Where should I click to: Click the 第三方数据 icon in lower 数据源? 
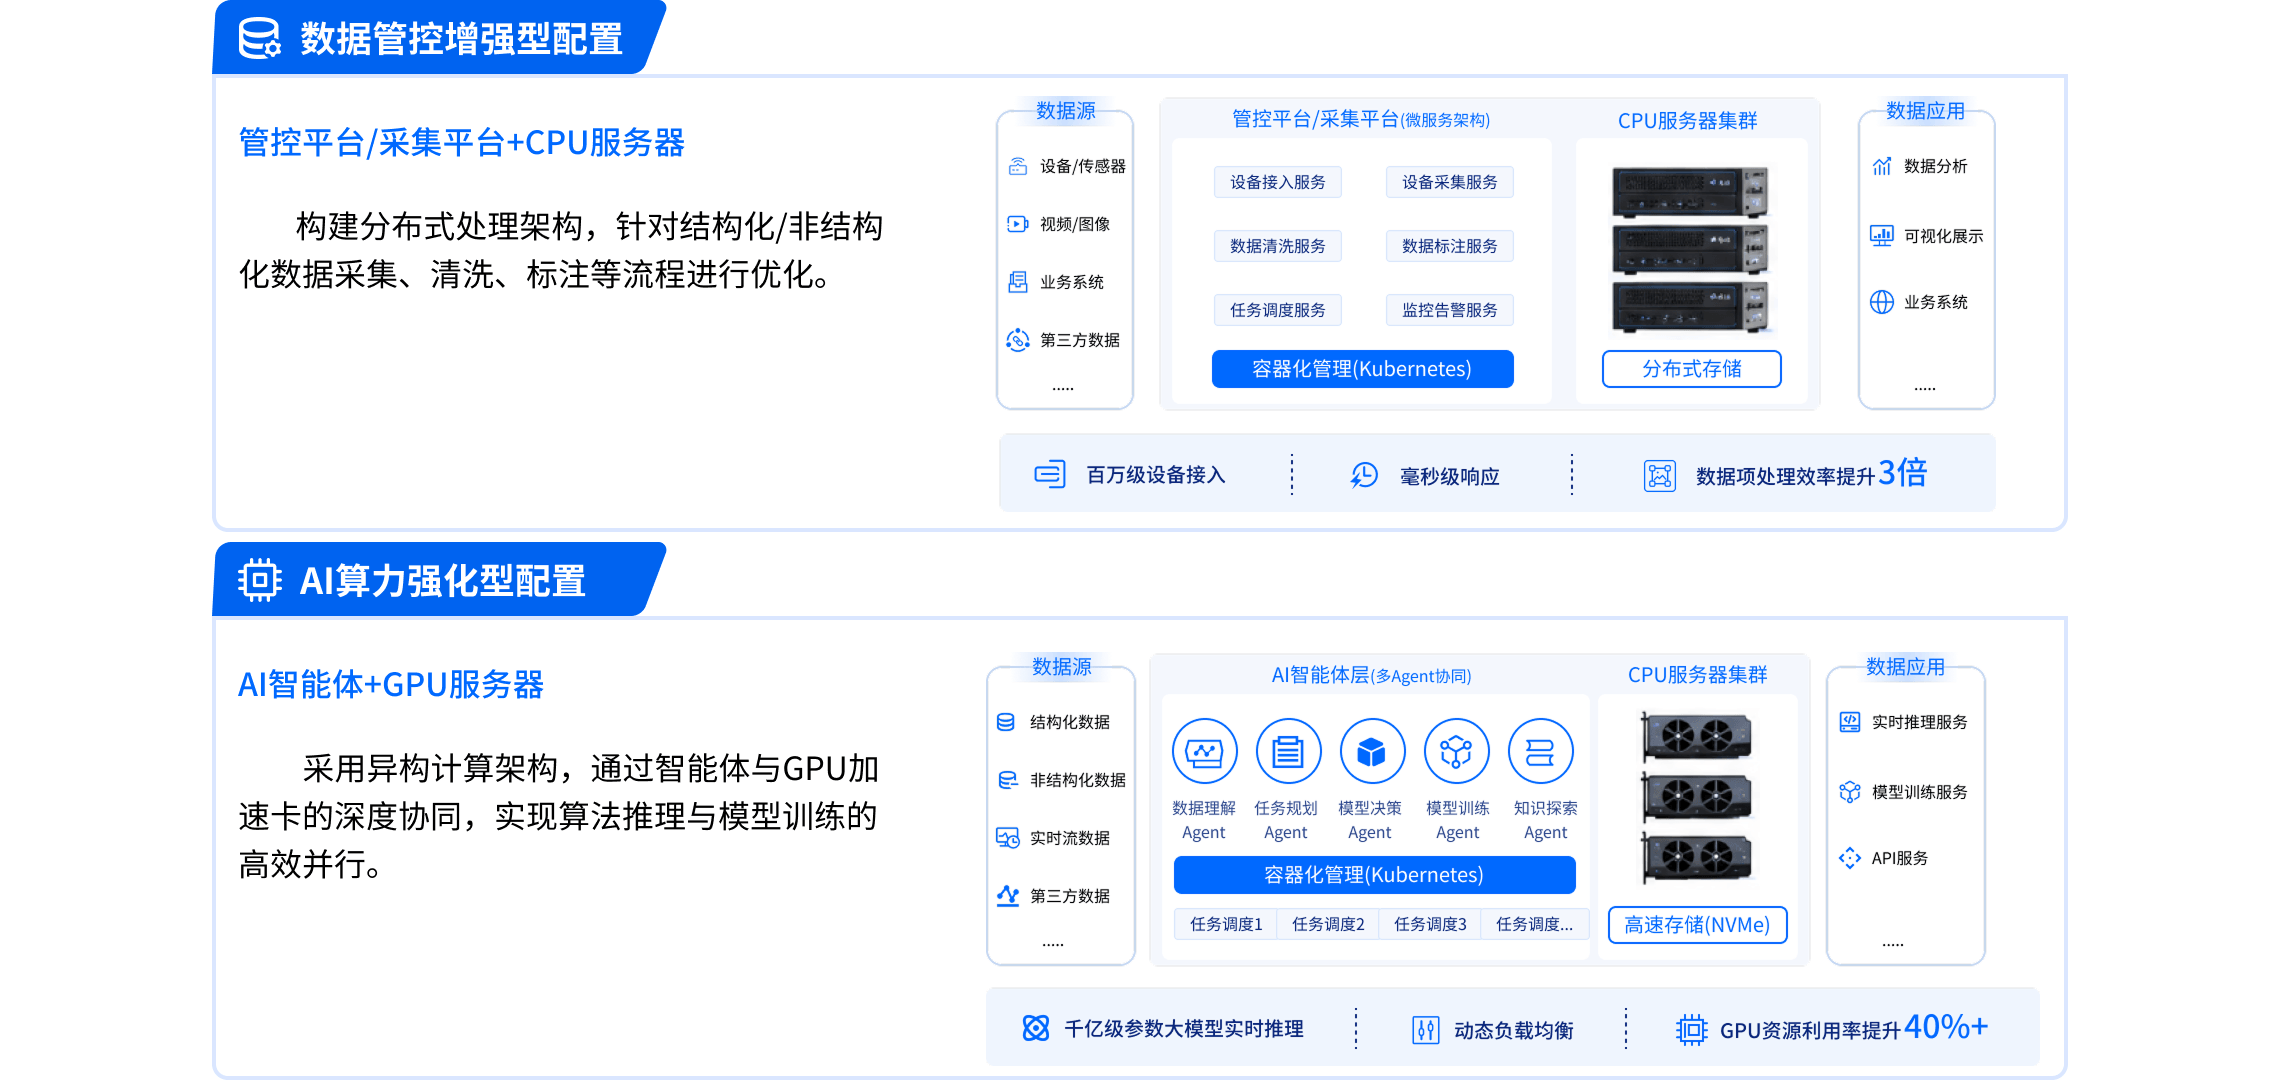pyautogui.click(x=1008, y=896)
